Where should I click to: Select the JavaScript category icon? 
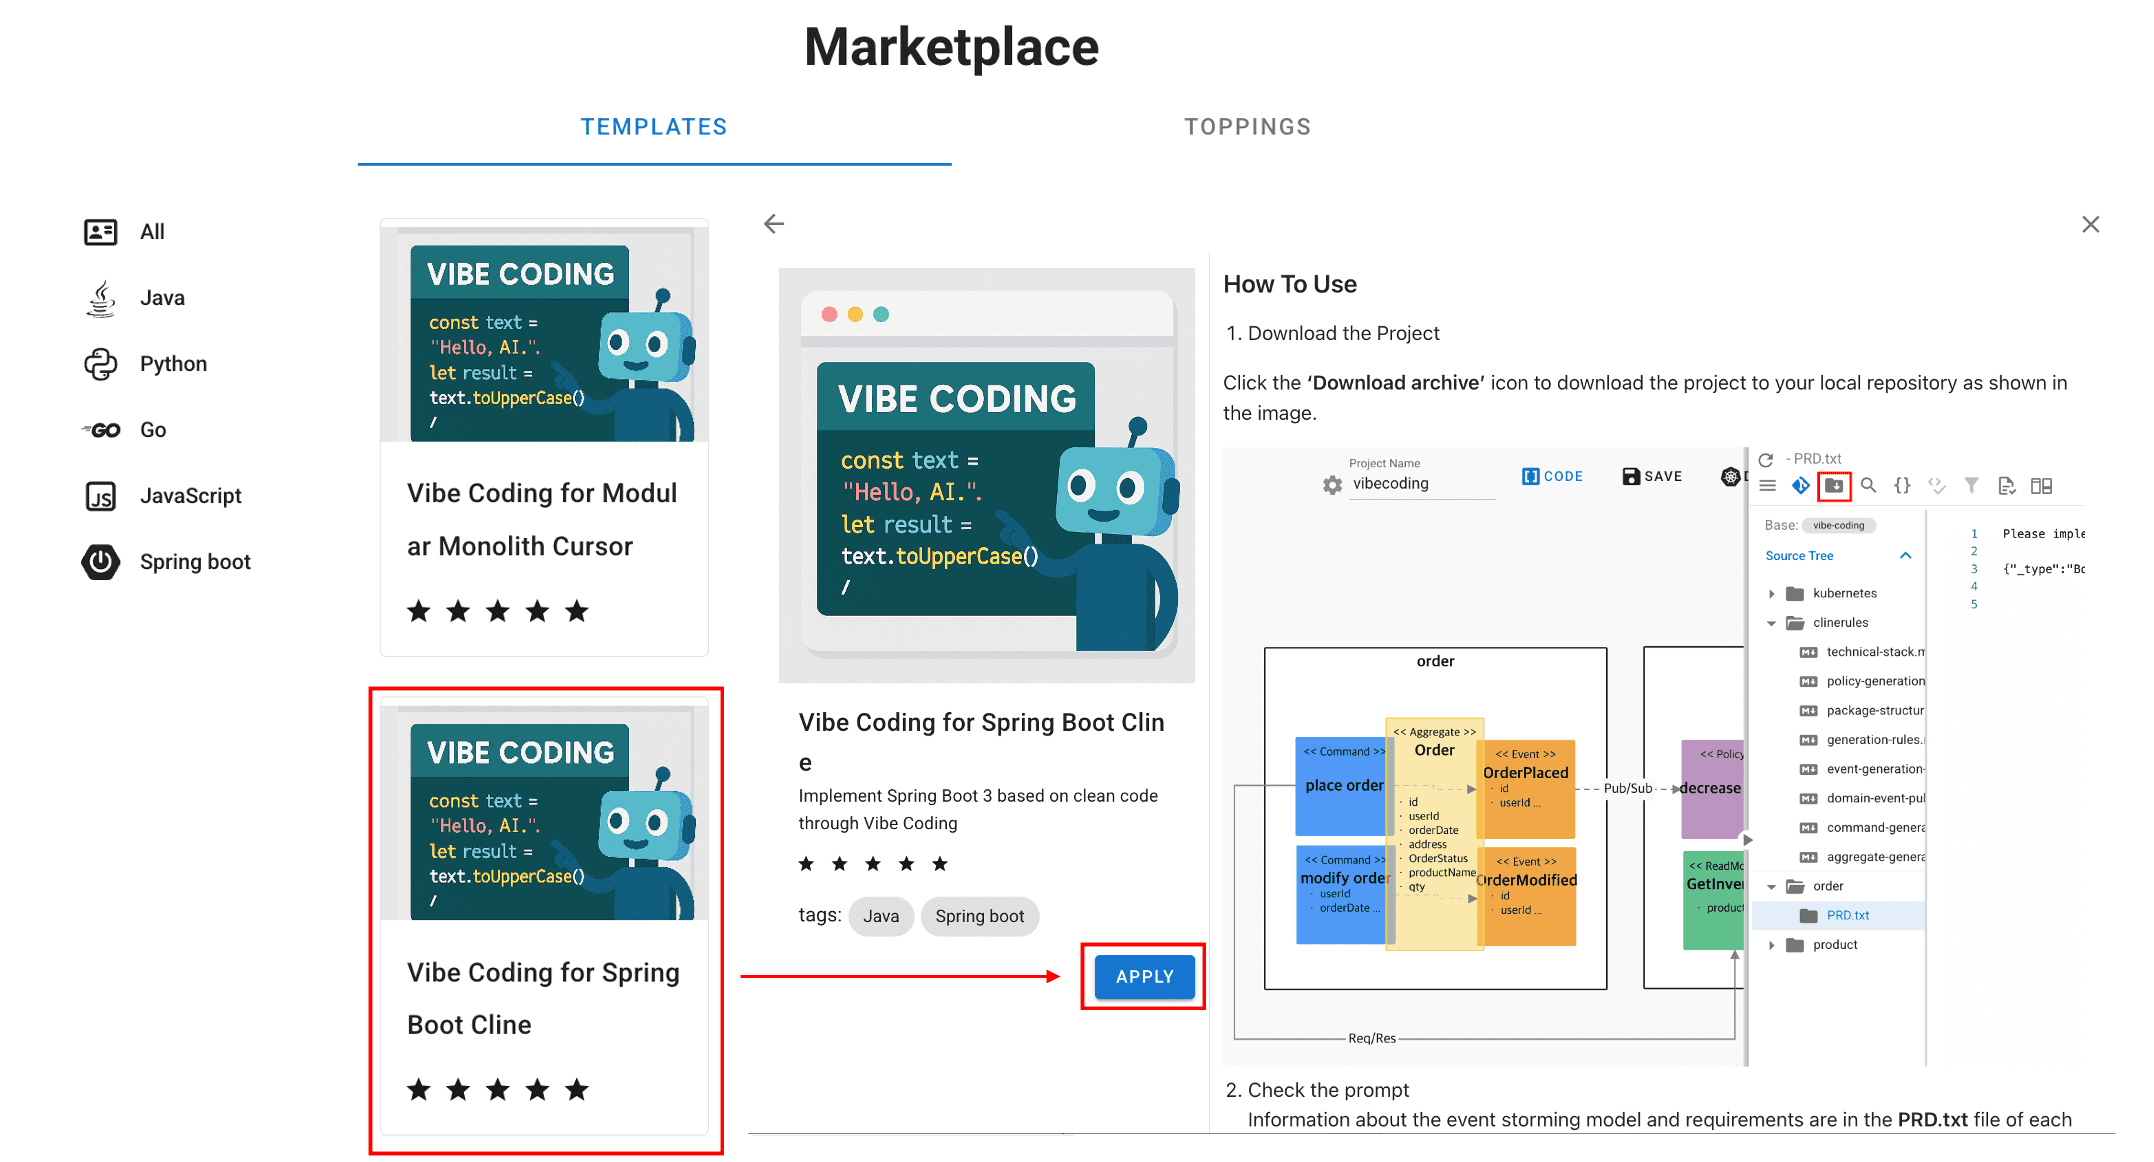pos(101,496)
